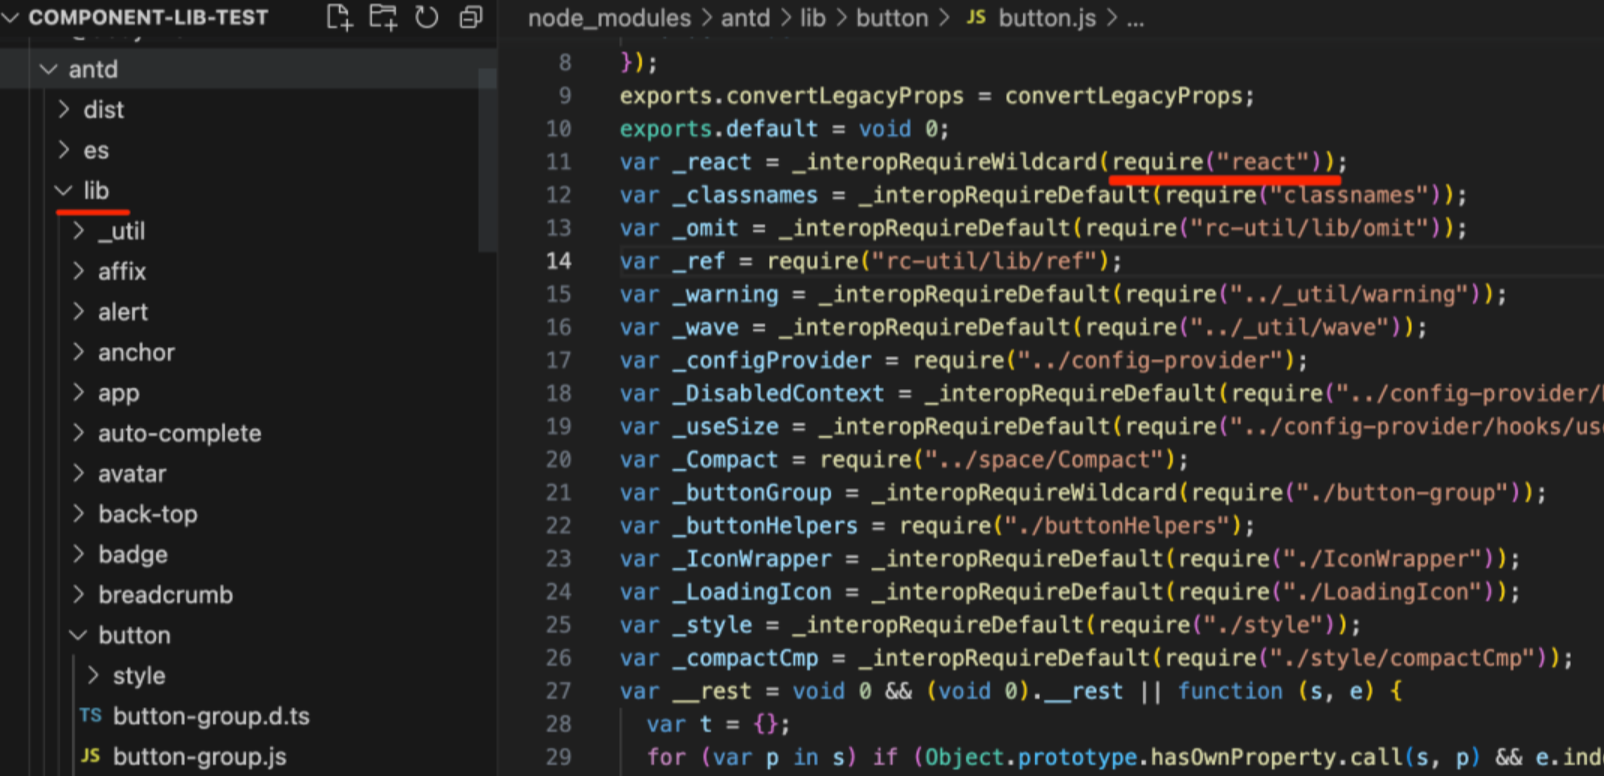Select the breadcrumb folder in the tree
Screen dimensions: 1604x776
166,595
